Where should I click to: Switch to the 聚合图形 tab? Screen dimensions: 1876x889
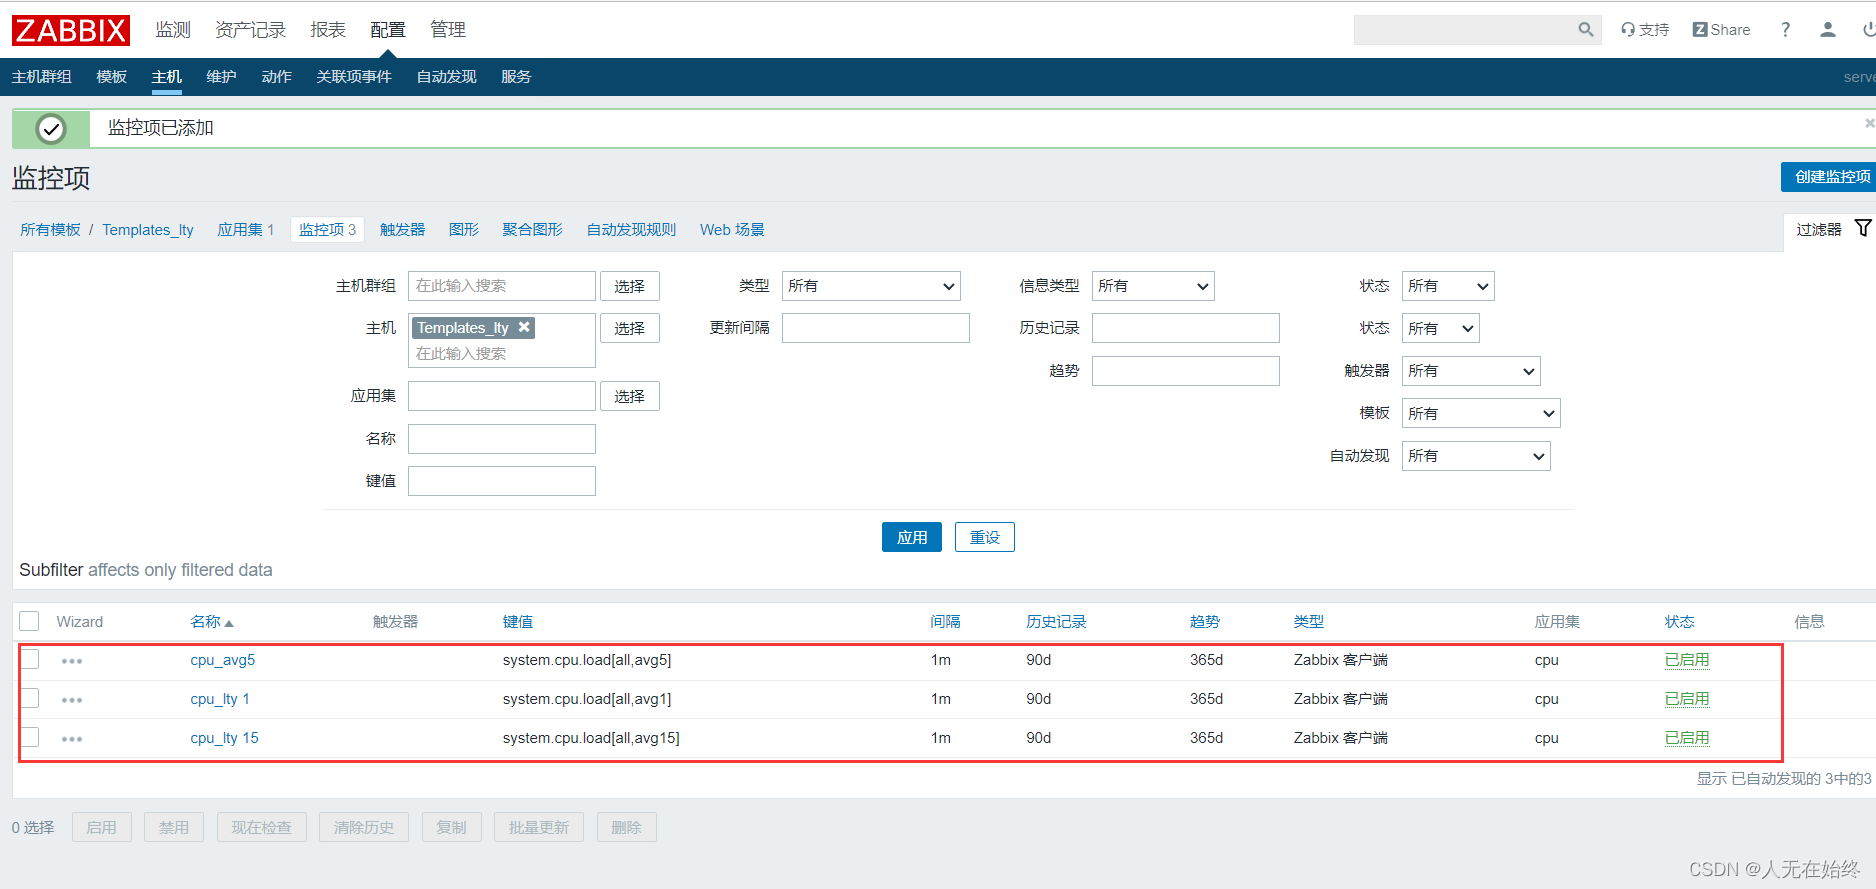pyautogui.click(x=532, y=230)
